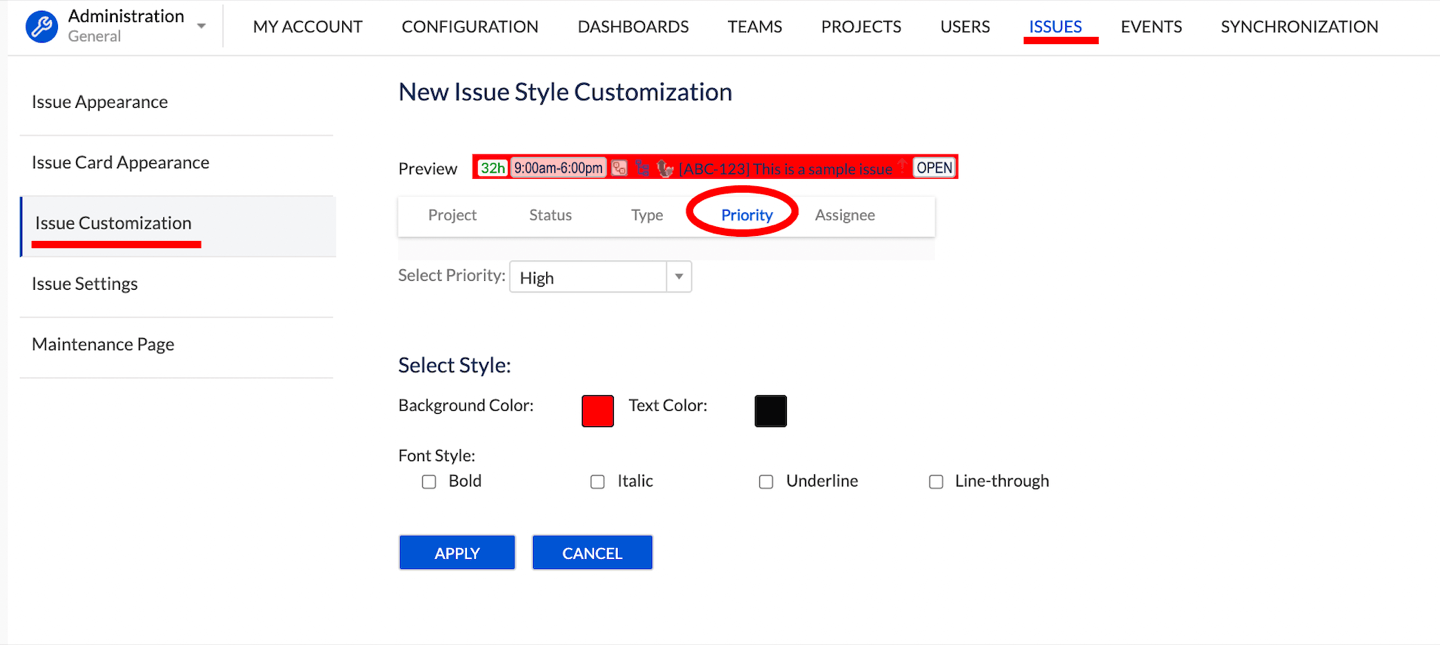Switch to the Status tab
The height and width of the screenshot is (645, 1440).
click(x=550, y=215)
